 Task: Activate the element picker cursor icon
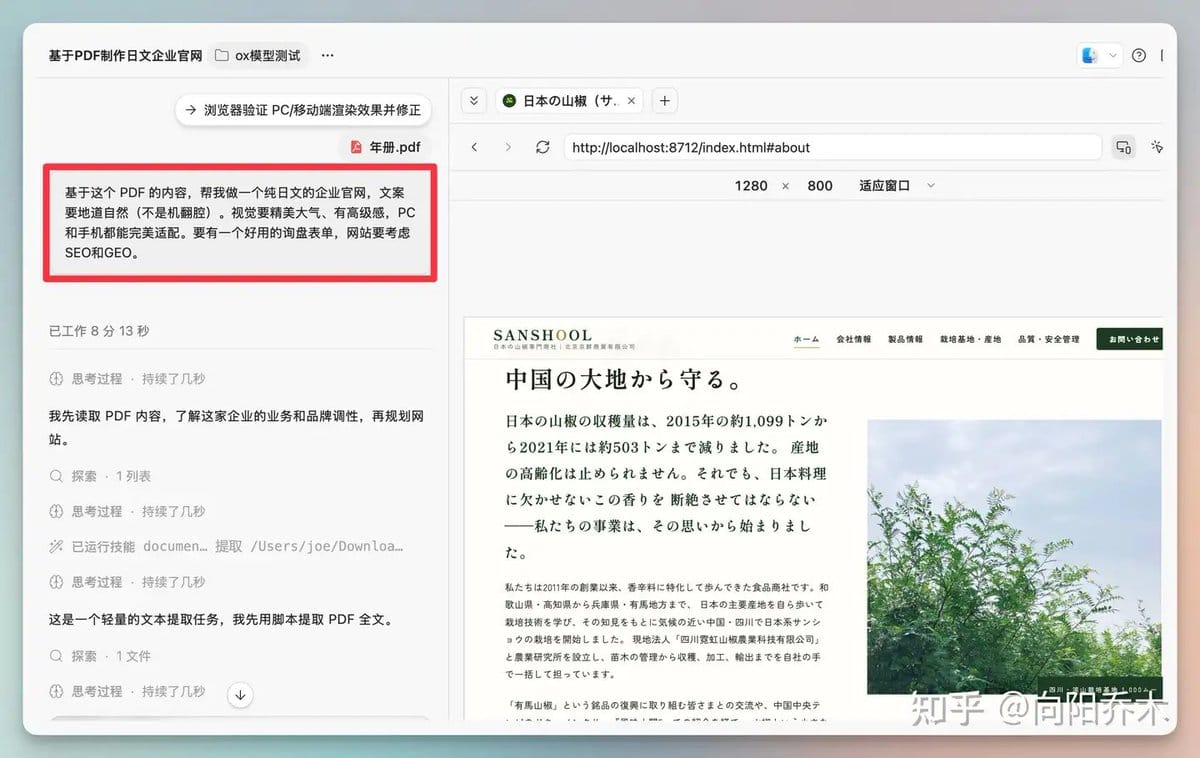1157,147
